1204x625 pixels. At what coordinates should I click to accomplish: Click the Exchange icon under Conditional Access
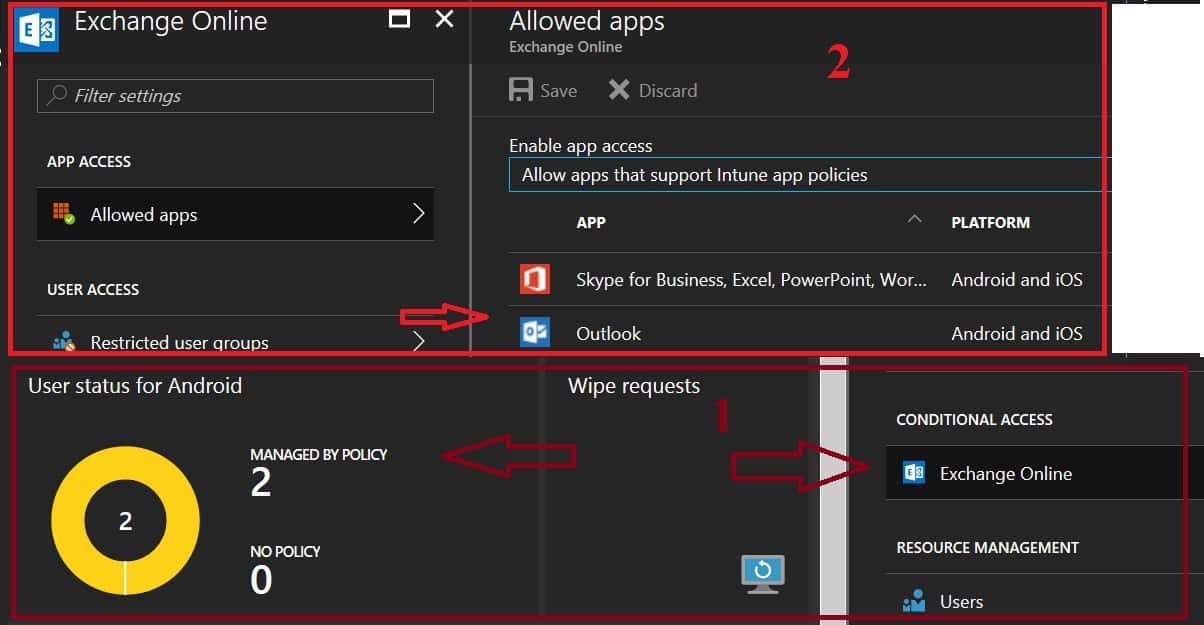pos(913,473)
